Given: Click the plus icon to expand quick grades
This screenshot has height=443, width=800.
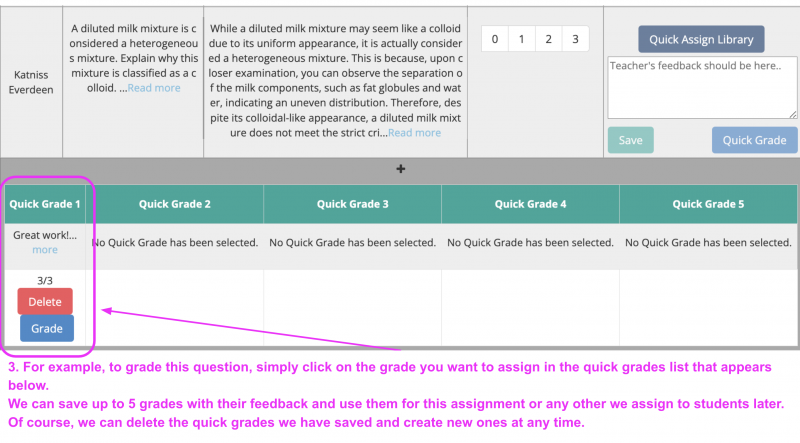Looking at the screenshot, I should click(x=401, y=169).
